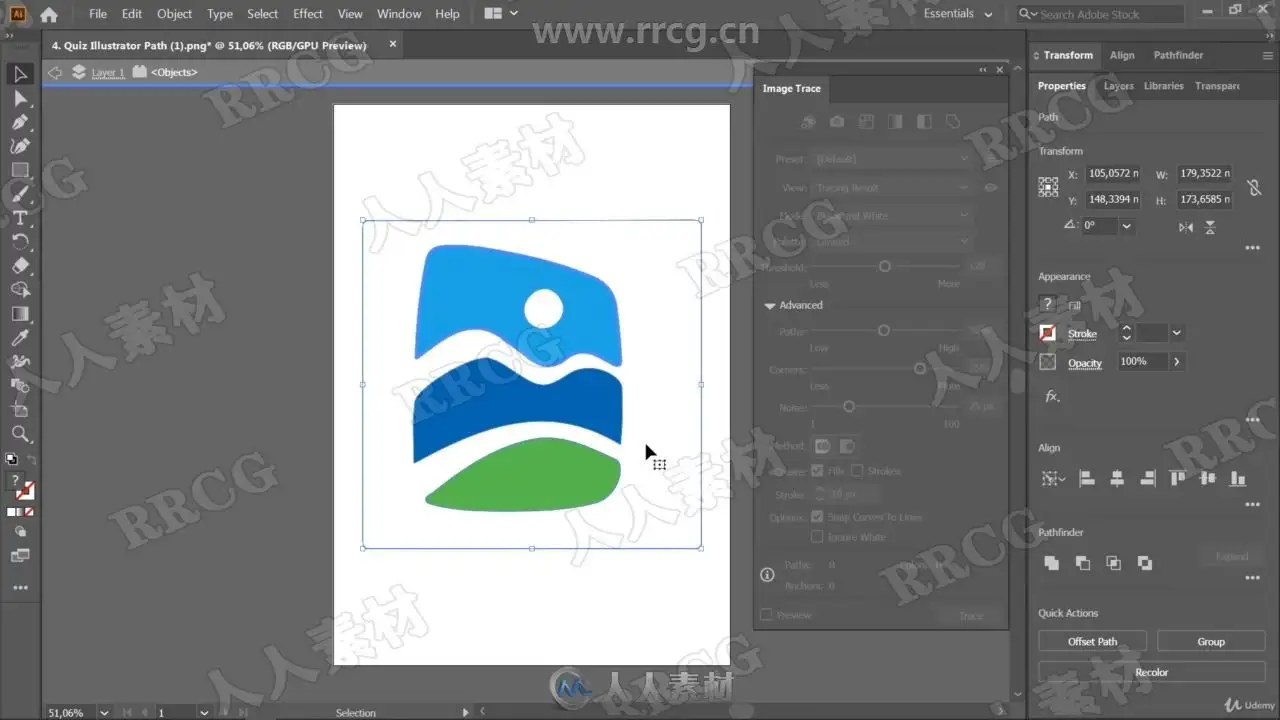Open the File menu
This screenshot has width=1280, height=720.
coord(98,14)
